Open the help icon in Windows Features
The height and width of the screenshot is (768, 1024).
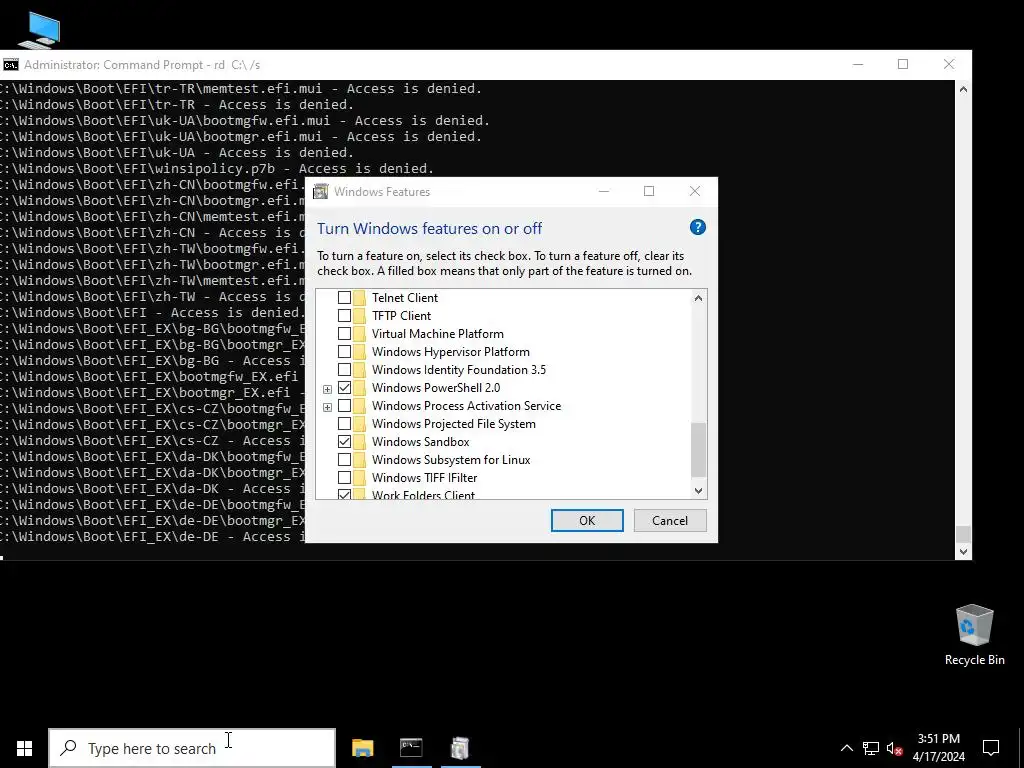pyautogui.click(x=697, y=227)
